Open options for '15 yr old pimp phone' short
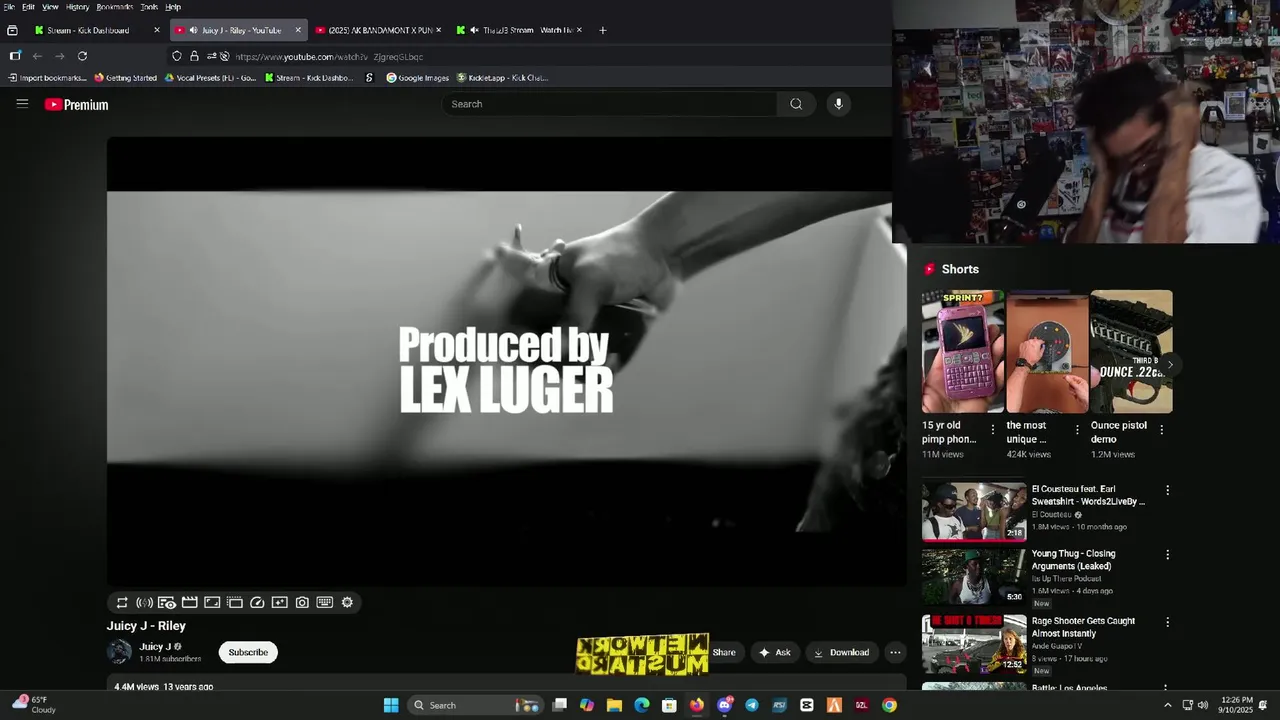 pos(993,429)
